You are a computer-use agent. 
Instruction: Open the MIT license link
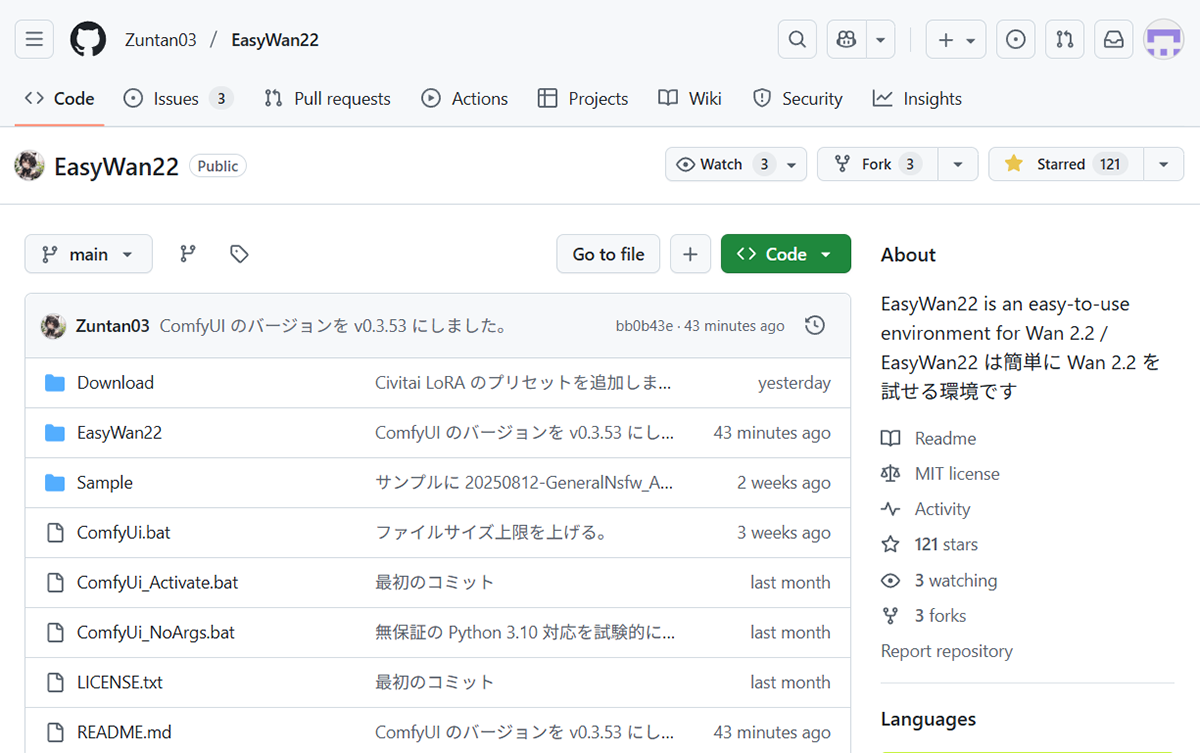point(956,473)
